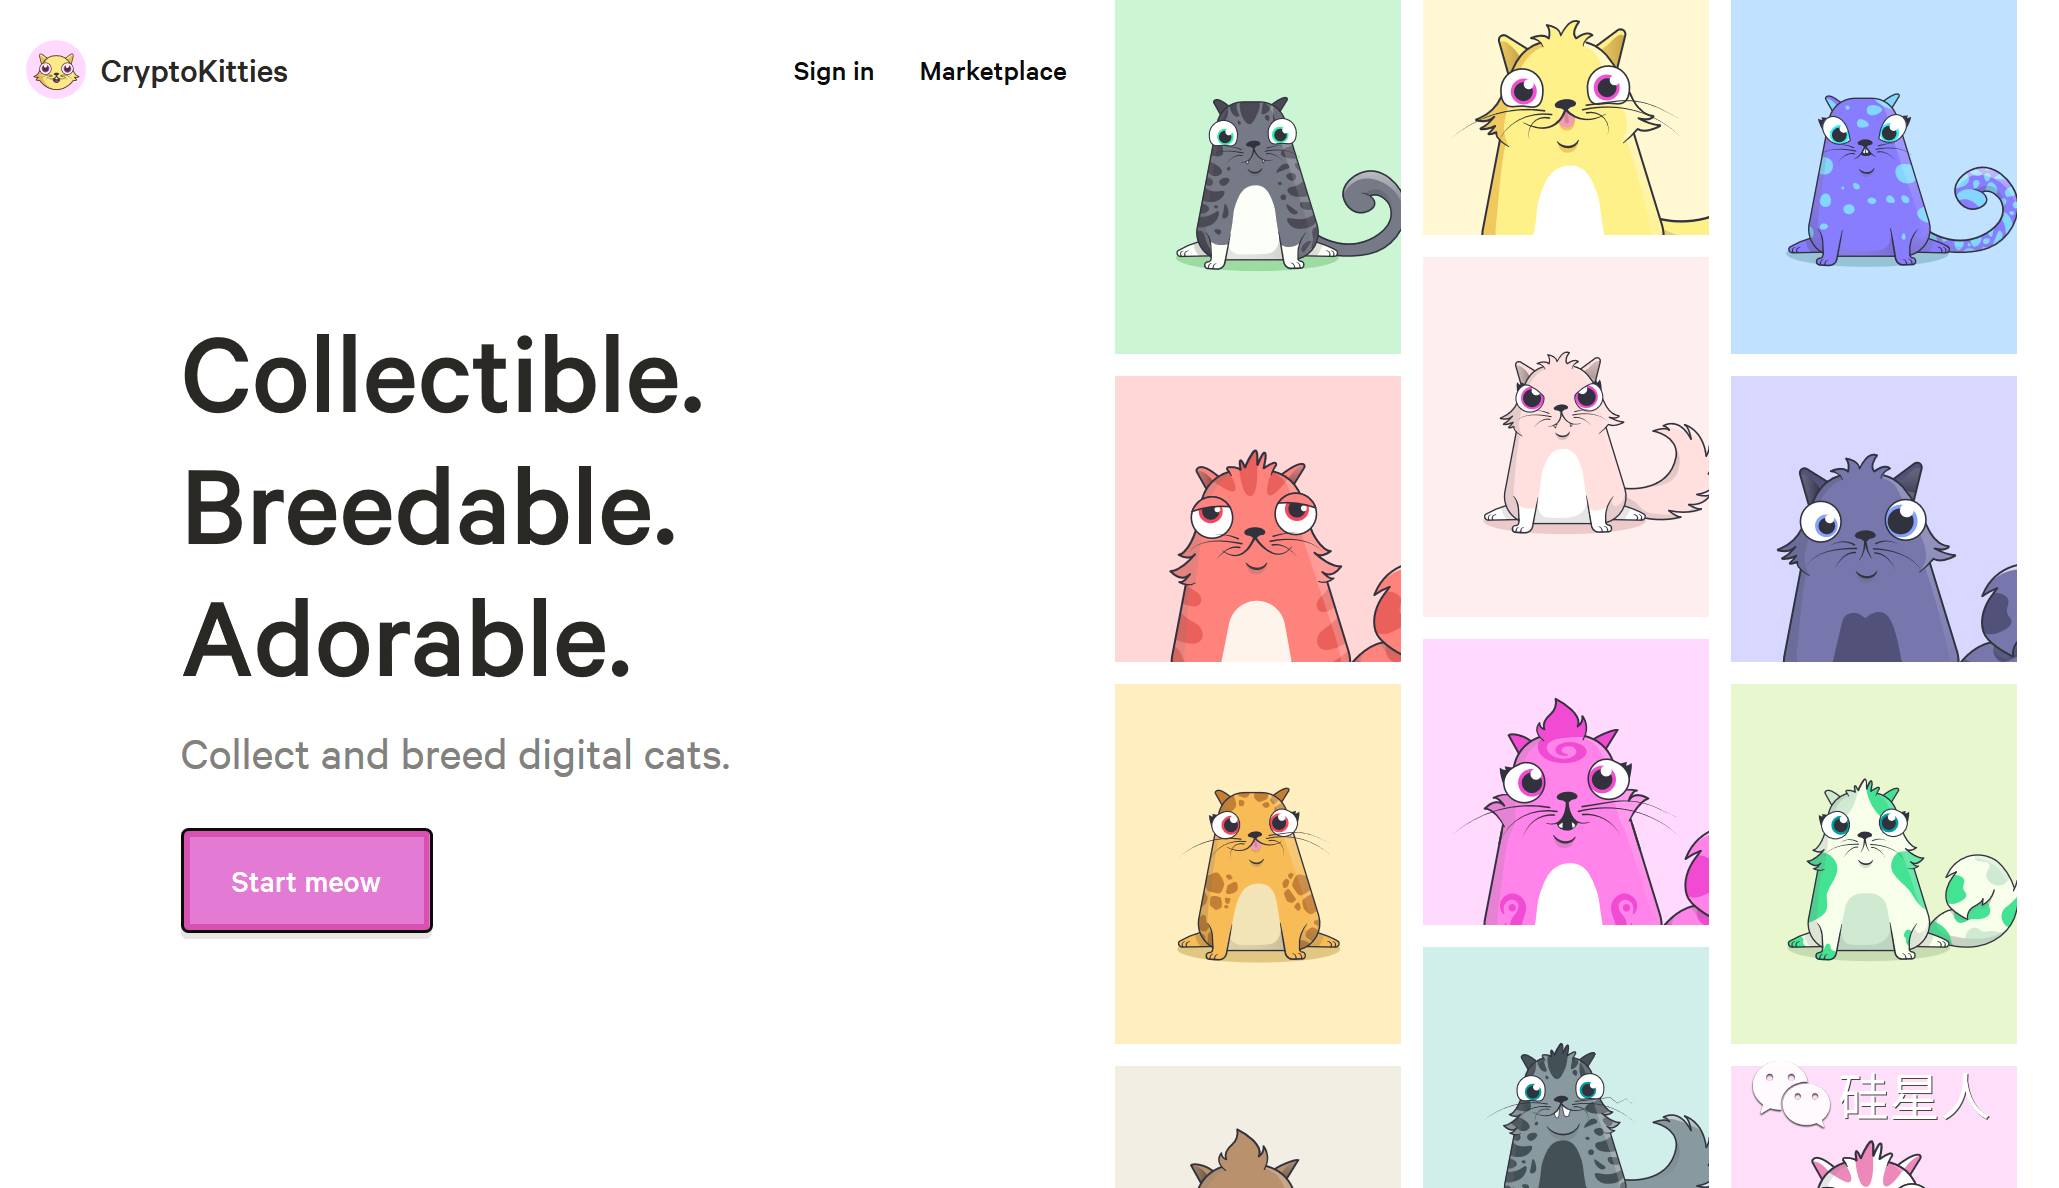Open the pale pink fluffy cat card

[1566, 437]
